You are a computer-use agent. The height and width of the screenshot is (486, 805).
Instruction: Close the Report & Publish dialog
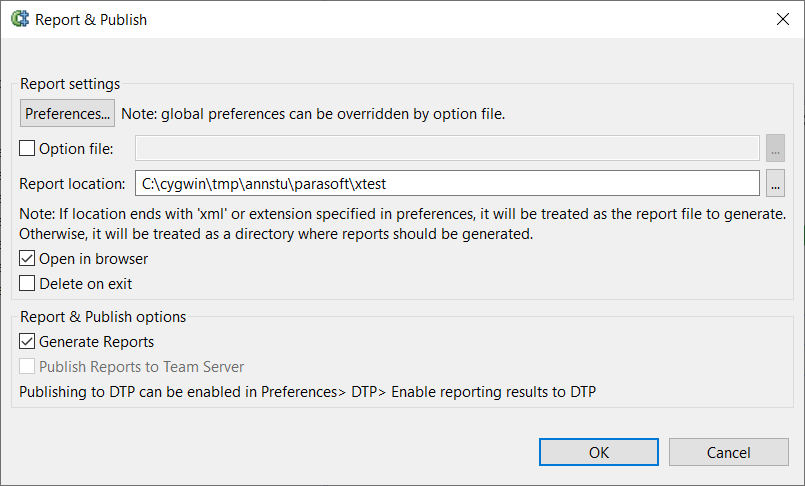coord(782,19)
